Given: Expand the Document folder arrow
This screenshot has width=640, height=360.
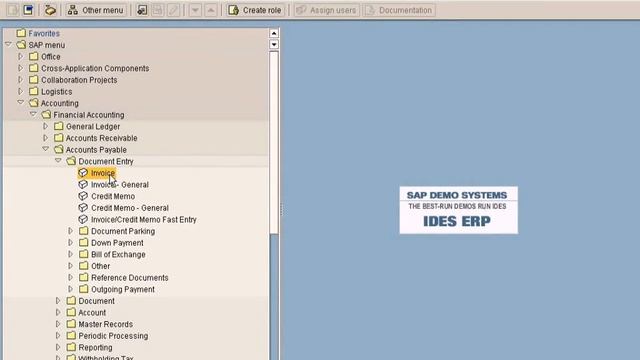Looking at the screenshot, I should click(58, 301).
